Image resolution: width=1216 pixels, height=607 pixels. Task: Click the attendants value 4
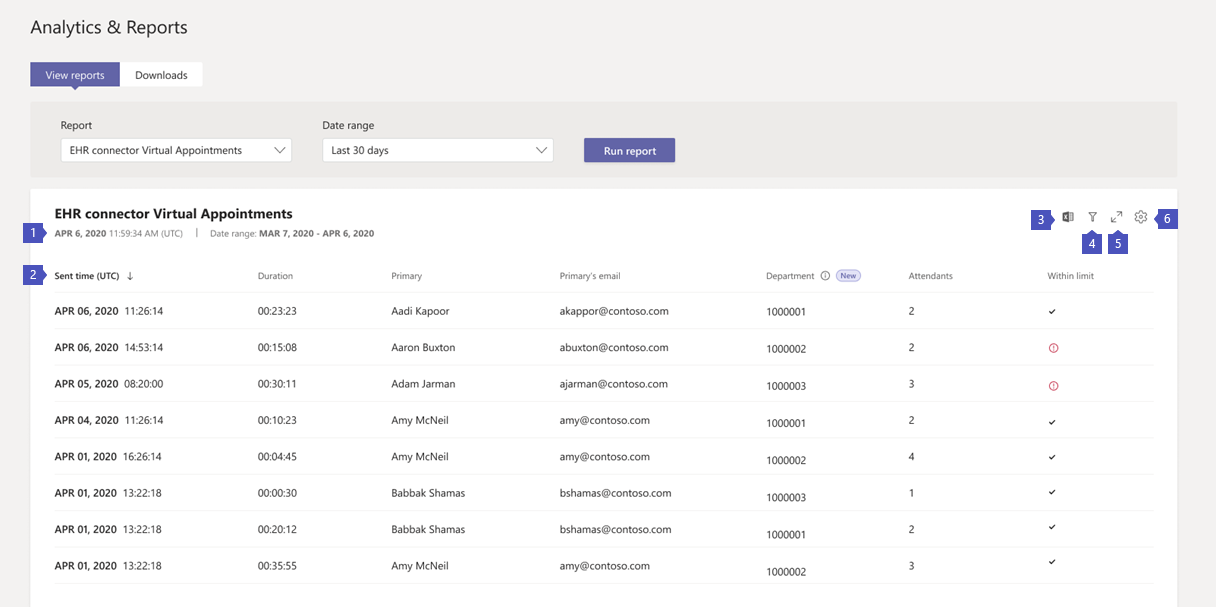pyautogui.click(x=912, y=456)
